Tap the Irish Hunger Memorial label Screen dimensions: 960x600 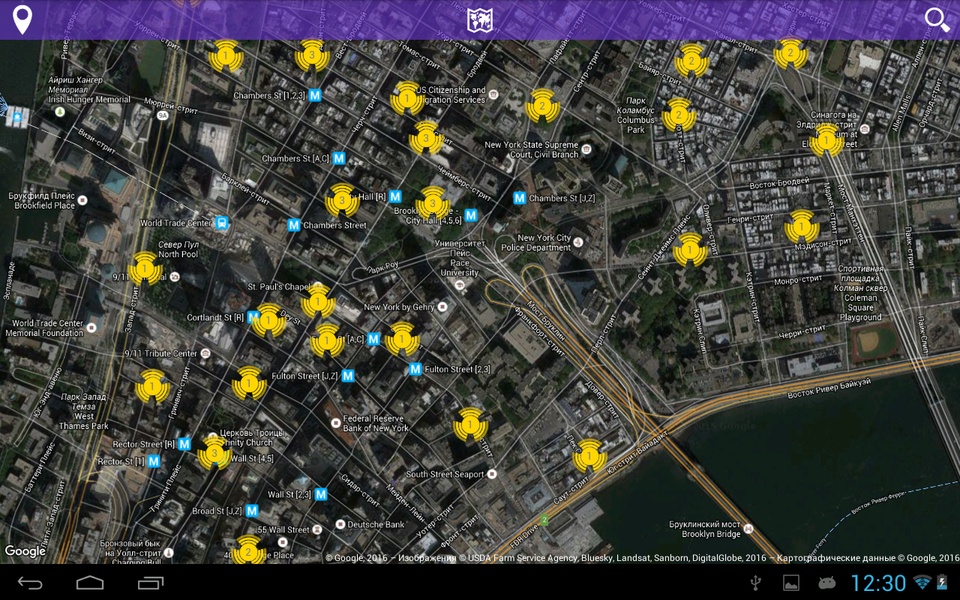click(x=89, y=89)
